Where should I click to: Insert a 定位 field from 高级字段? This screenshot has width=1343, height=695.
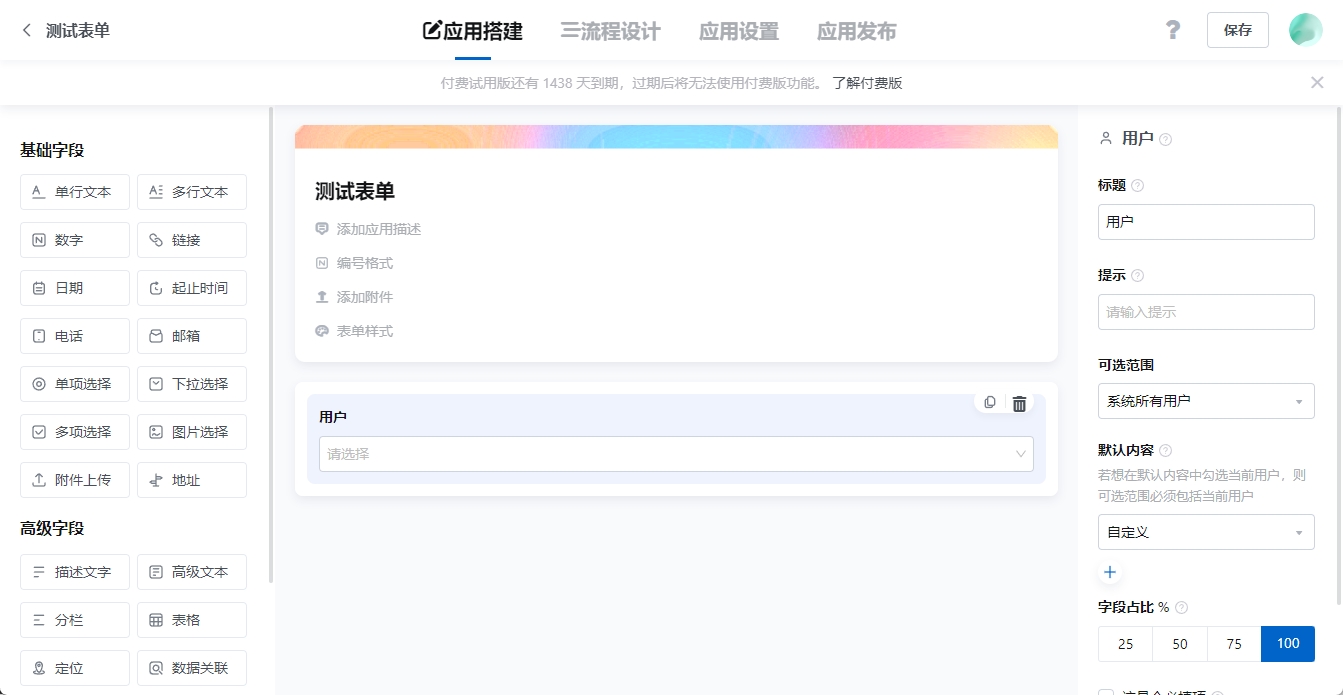74,667
